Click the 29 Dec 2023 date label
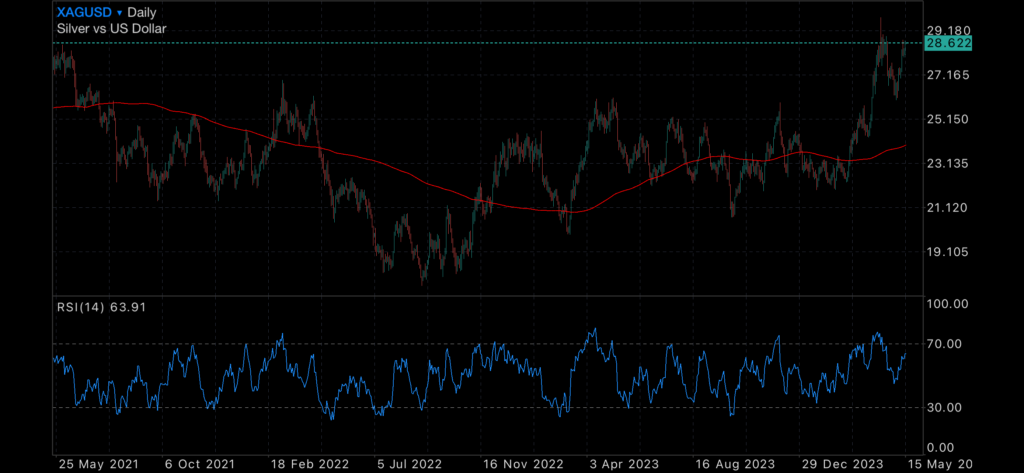This screenshot has width=1024, height=473. point(841,463)
